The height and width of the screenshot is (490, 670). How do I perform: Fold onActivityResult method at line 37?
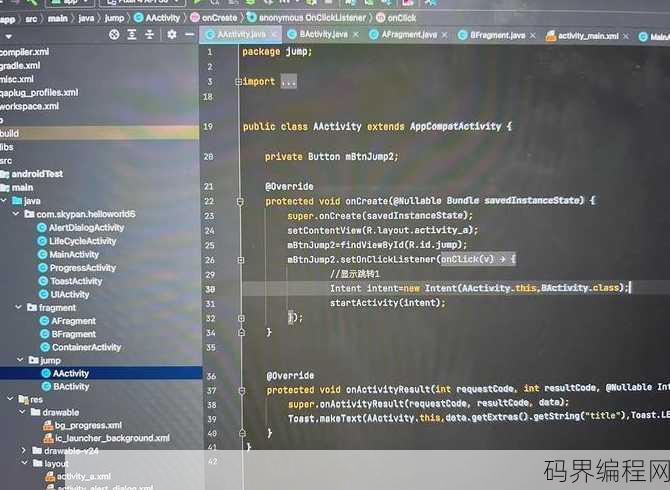pyautogui.click(x=242, y=390)
